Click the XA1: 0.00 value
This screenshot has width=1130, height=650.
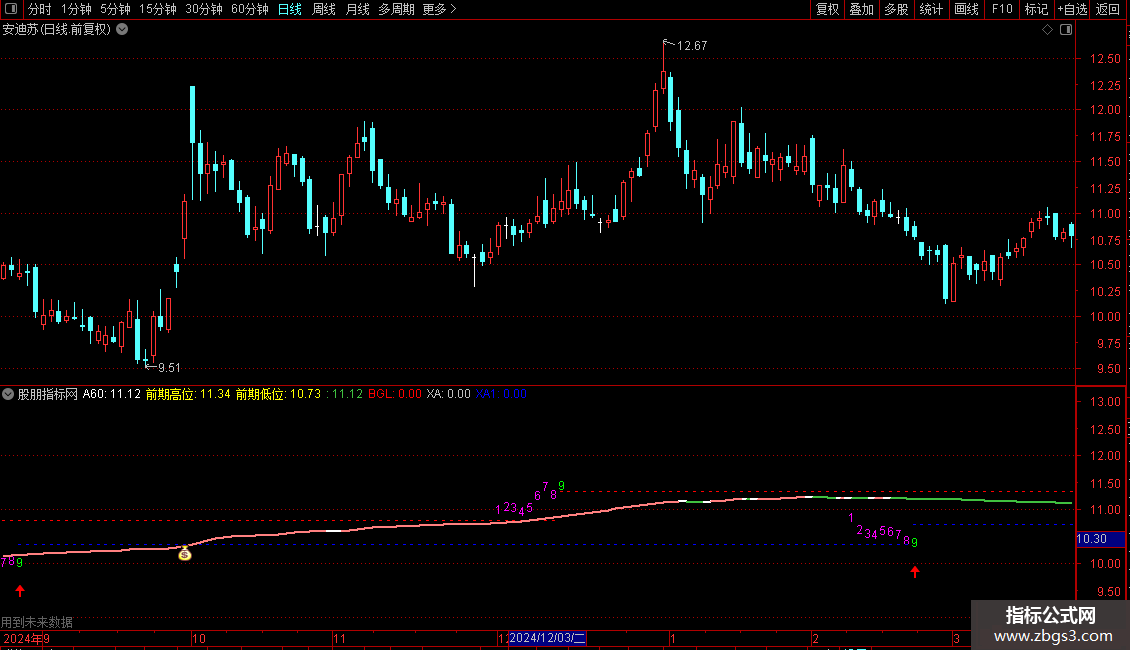pos(501,394)
